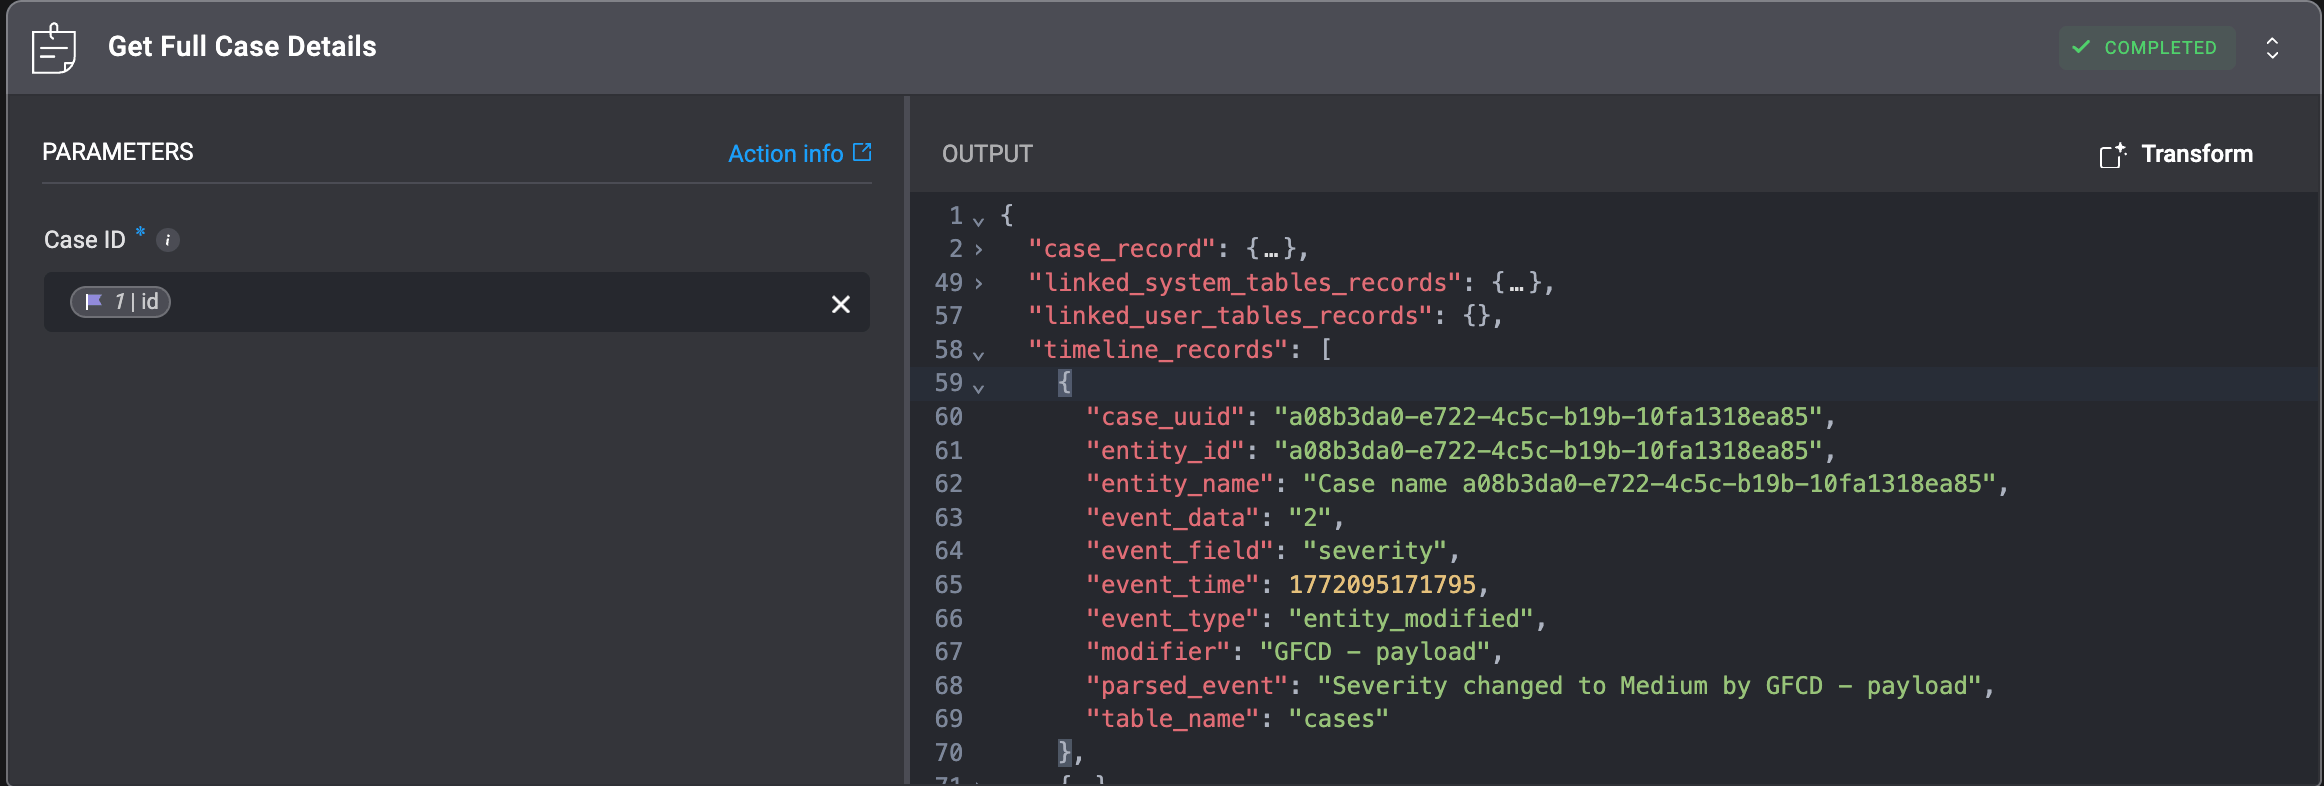Click the case_uuid value on line 60
Viewport: 2324px width, 786px height.
click(1548, 417)
